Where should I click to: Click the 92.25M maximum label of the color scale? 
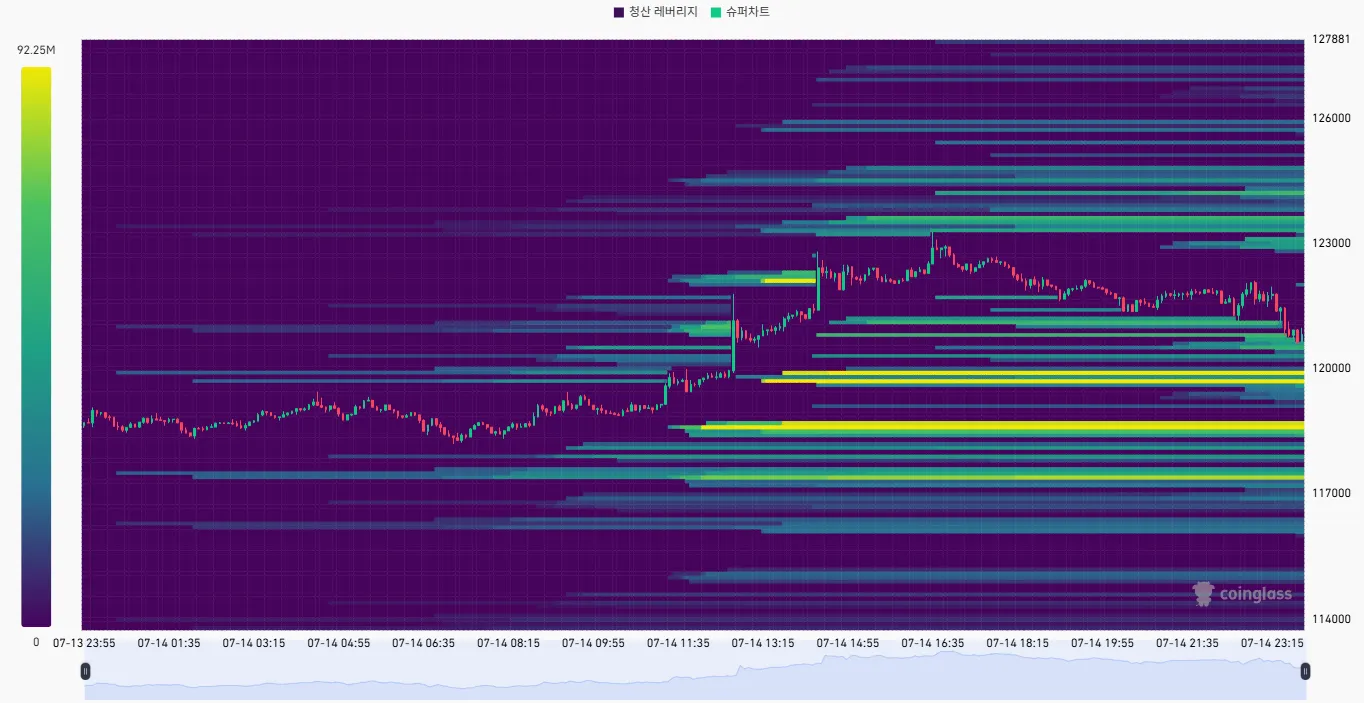tap(36, 50)
